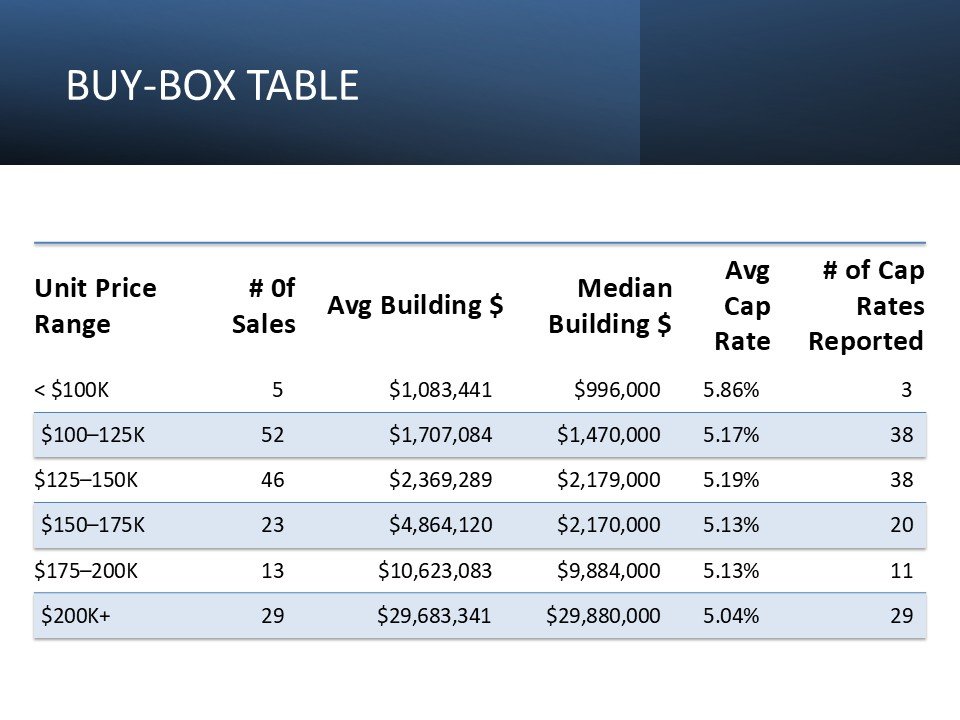Click the 5.04% cap rate value
960x720 pixels.
731,615
